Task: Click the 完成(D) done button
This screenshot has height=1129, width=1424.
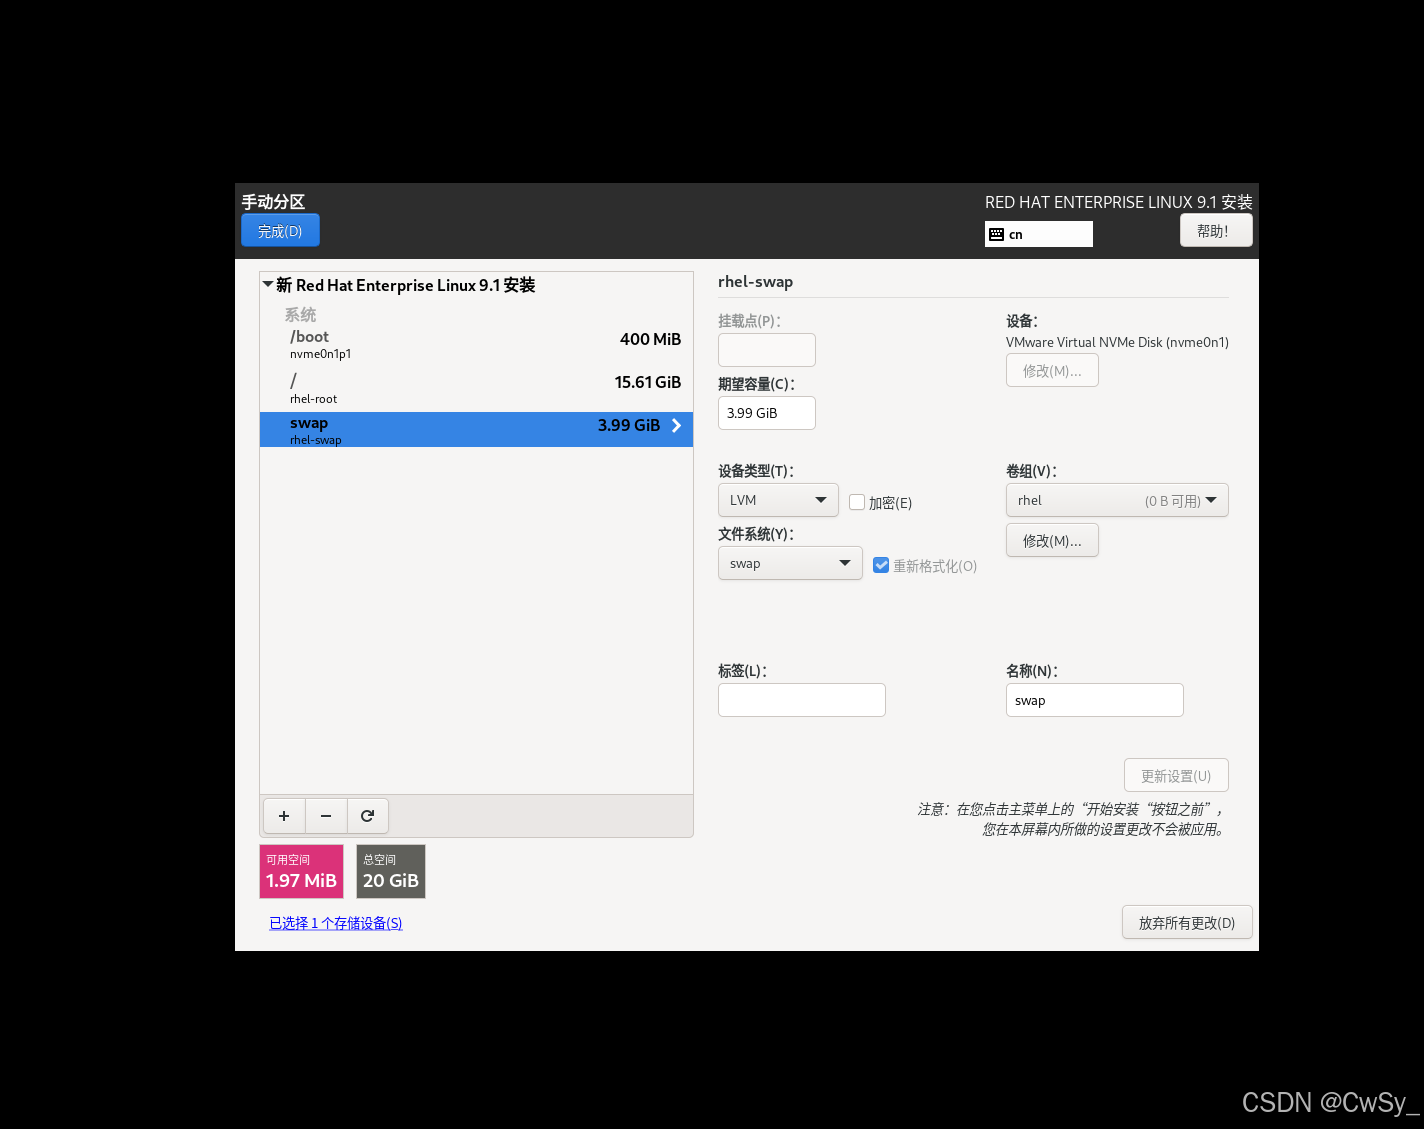Action: [280, 231]
